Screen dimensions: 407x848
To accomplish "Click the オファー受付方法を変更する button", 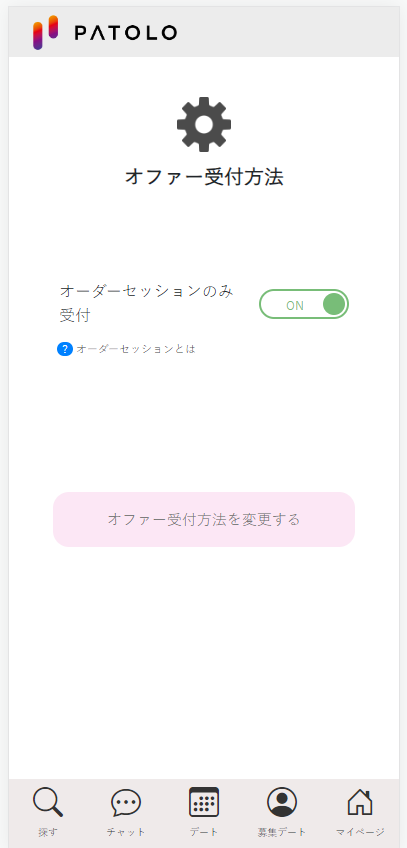I will point(204,520).
